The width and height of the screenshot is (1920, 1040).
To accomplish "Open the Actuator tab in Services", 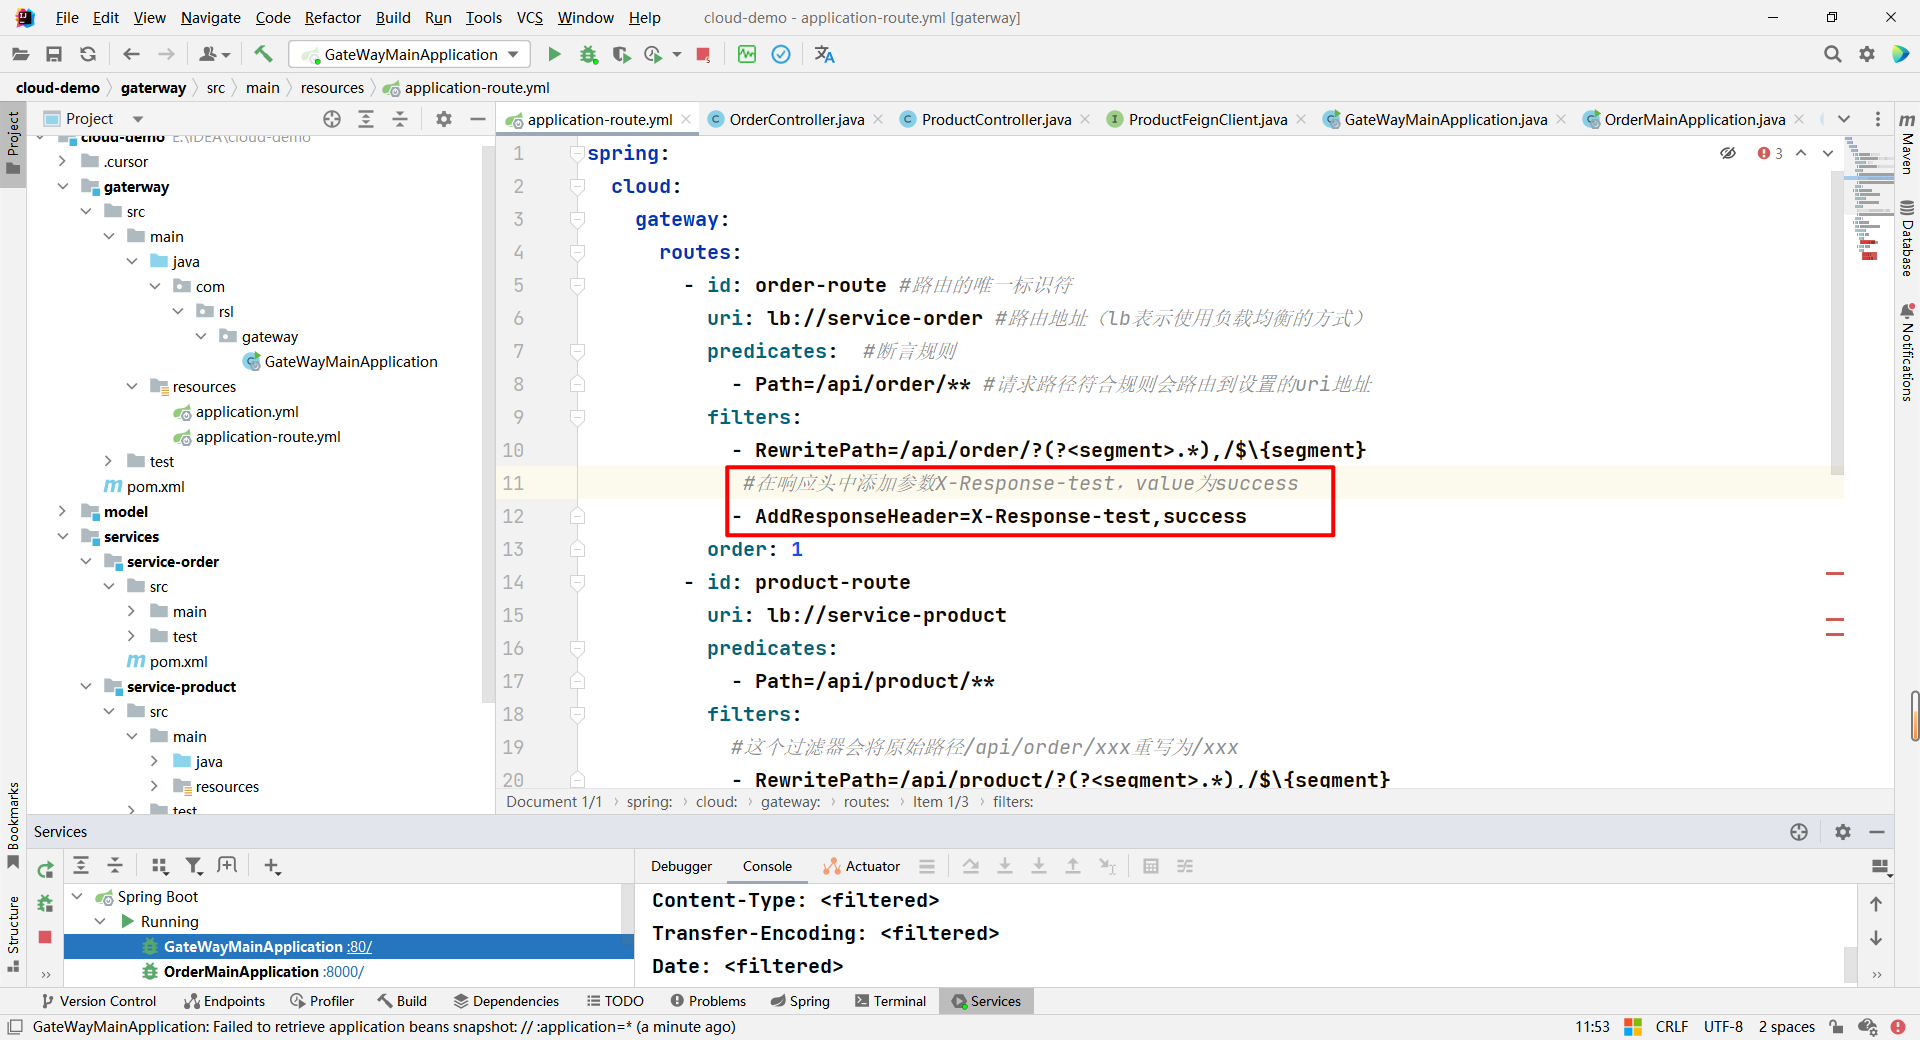I will 861,866.
